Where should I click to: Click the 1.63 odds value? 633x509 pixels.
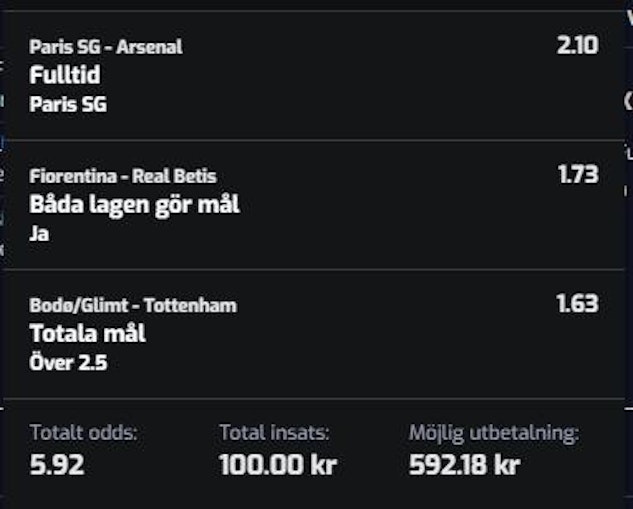pyautogui.click(x=577, y=303)
